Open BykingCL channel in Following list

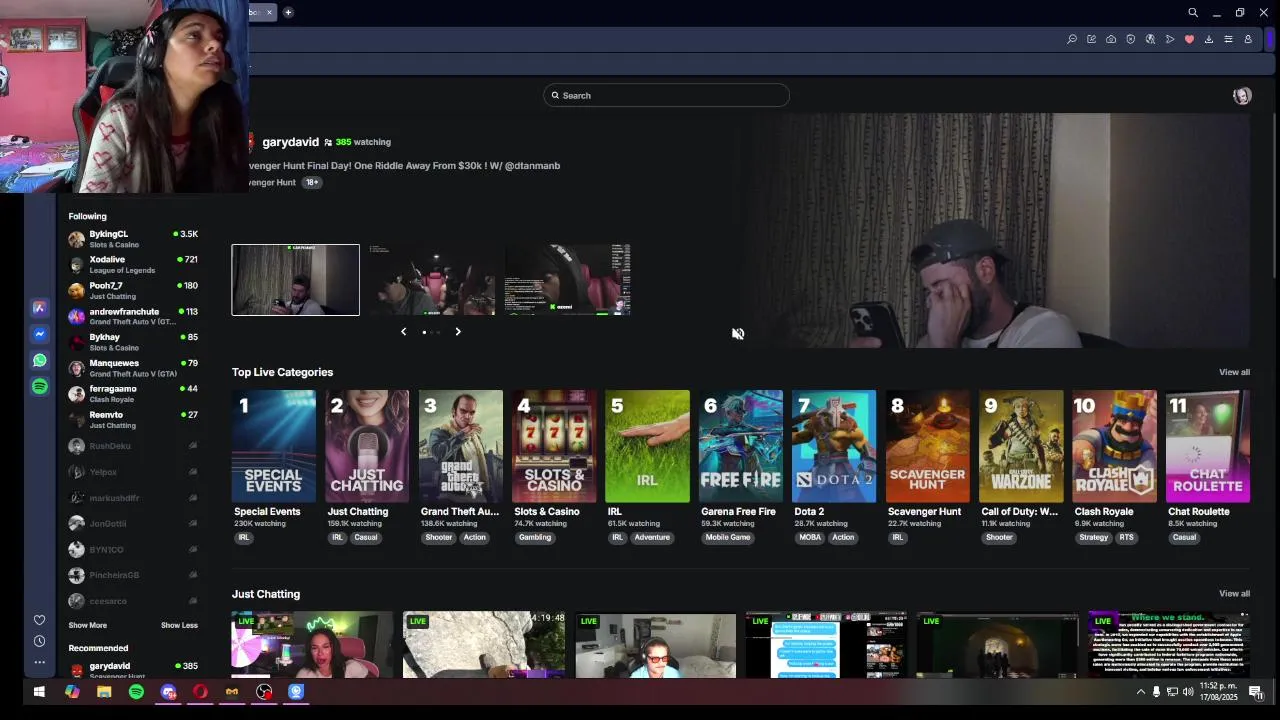coord(133,239)
